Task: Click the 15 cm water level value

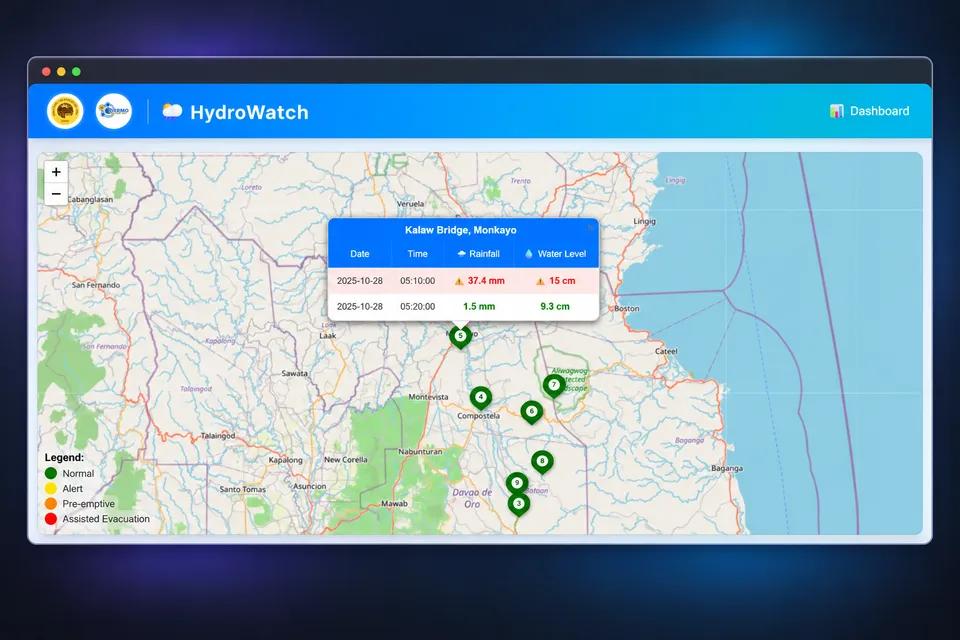Action: (562, 280)
